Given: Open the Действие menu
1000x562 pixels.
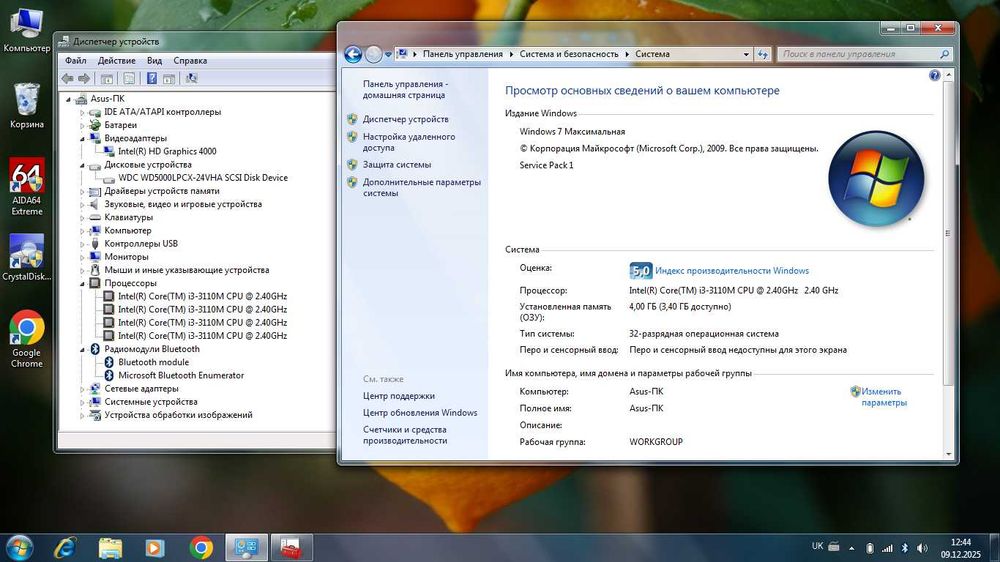Looking at the screenshot, I should [x=116, y=61].
